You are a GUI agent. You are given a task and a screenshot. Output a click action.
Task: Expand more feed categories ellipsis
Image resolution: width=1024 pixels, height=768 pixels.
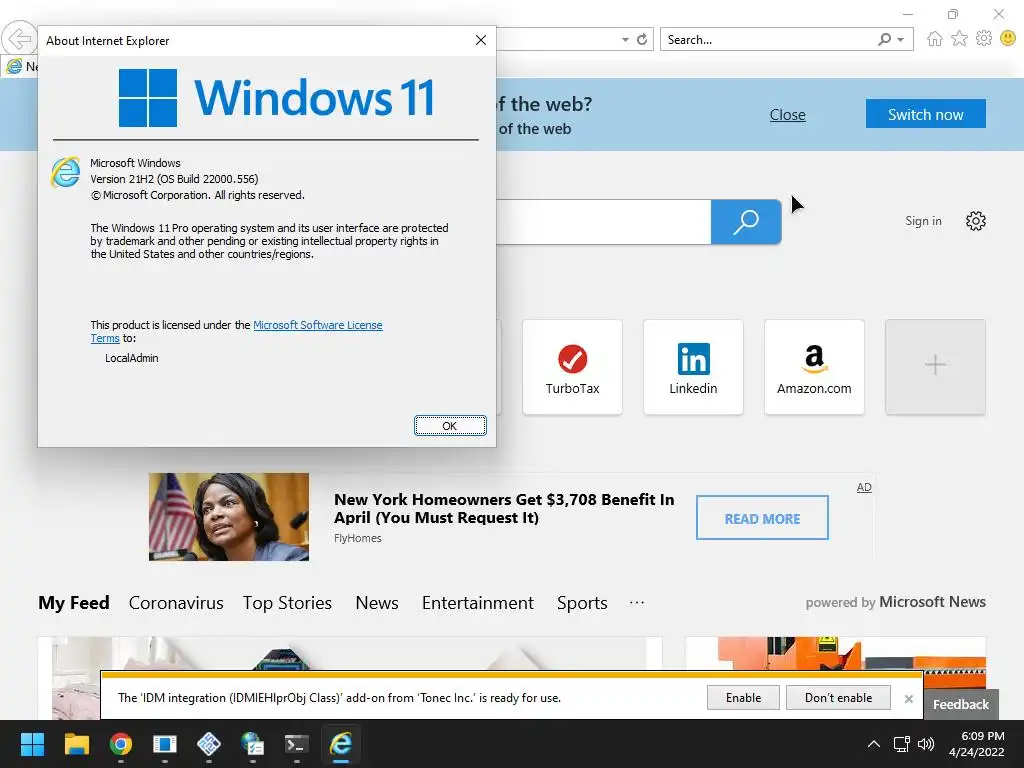[x=637, y=602]
